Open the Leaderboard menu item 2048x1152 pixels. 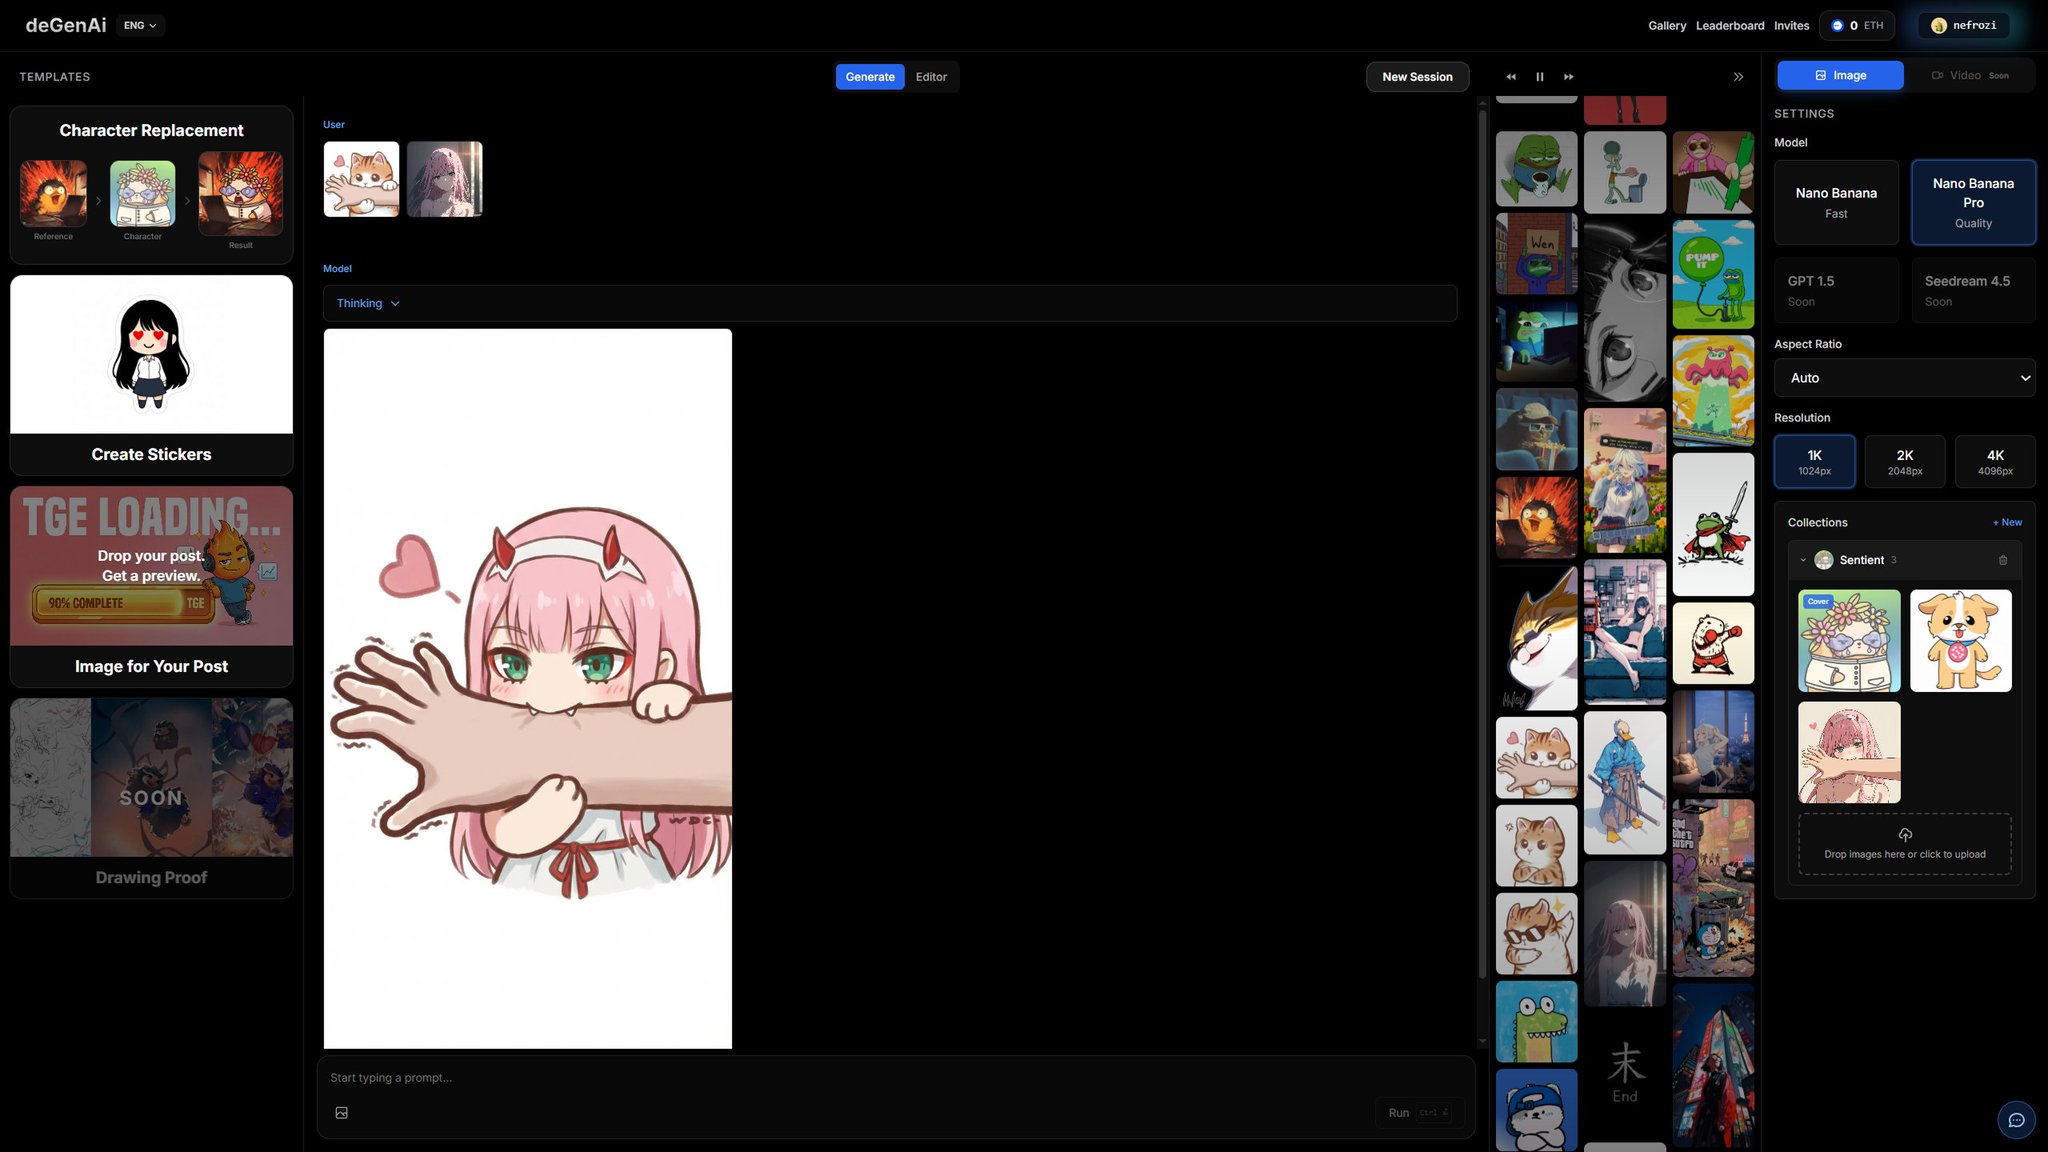point(1730,26)
